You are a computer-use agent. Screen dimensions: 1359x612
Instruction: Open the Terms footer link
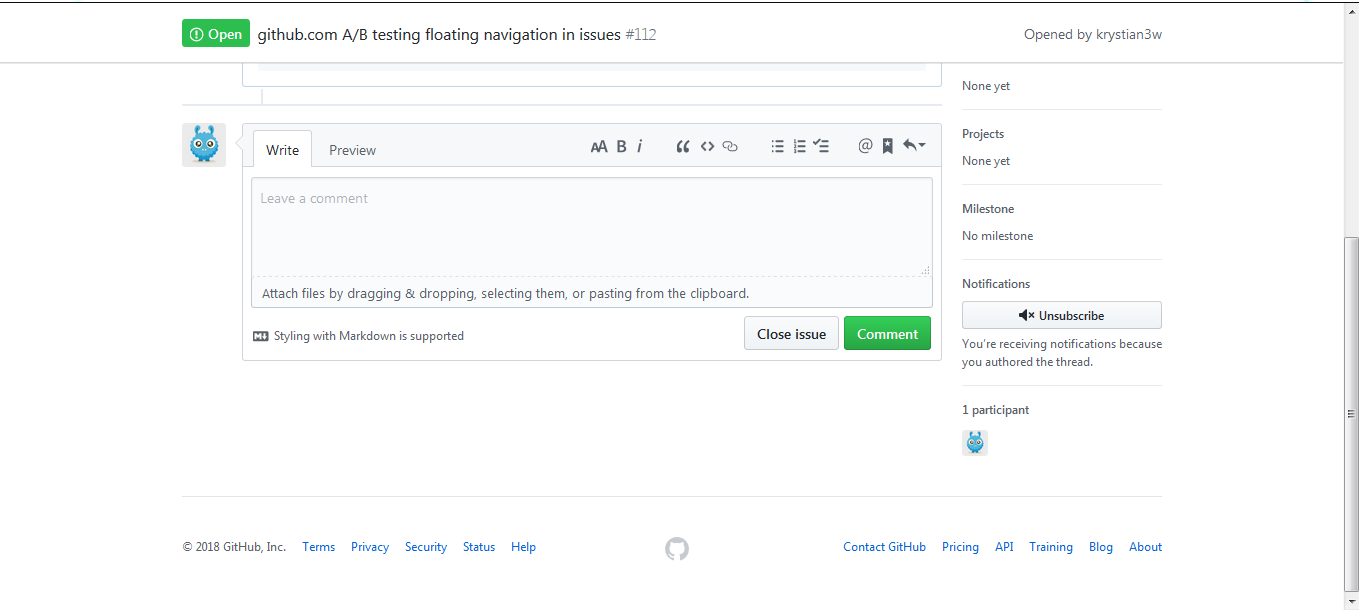319,547
